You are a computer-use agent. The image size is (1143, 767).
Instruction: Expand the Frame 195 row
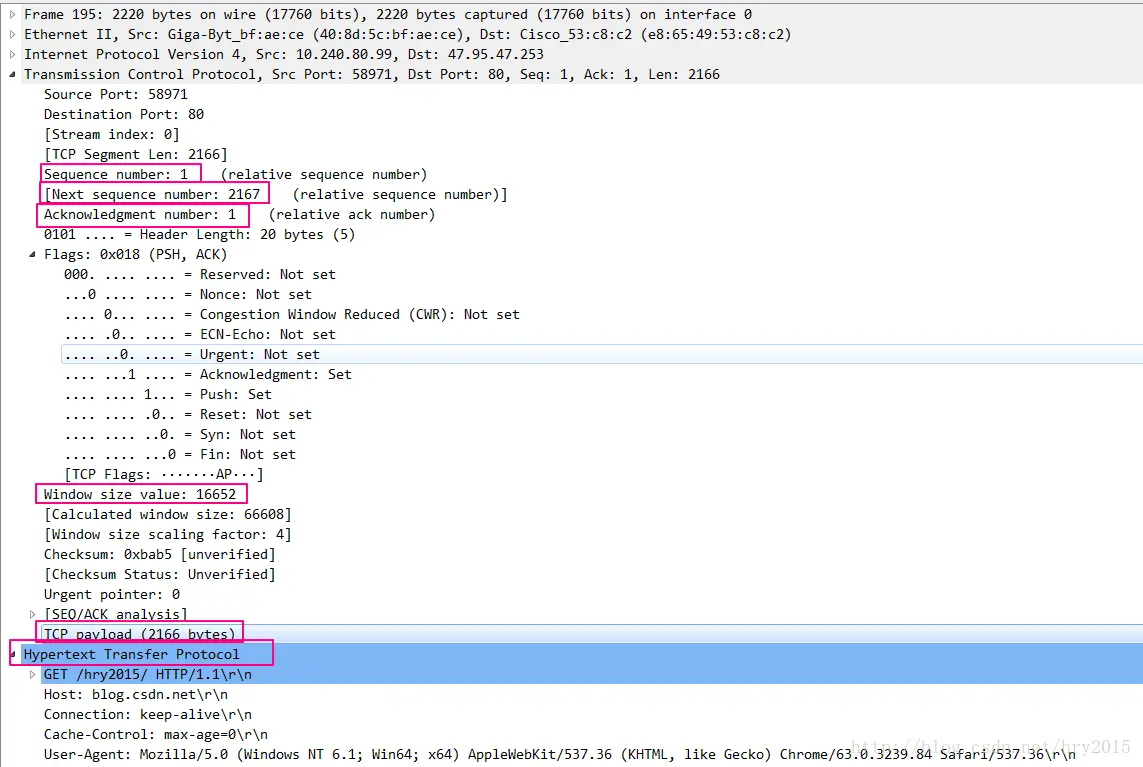tap(12, 15)
